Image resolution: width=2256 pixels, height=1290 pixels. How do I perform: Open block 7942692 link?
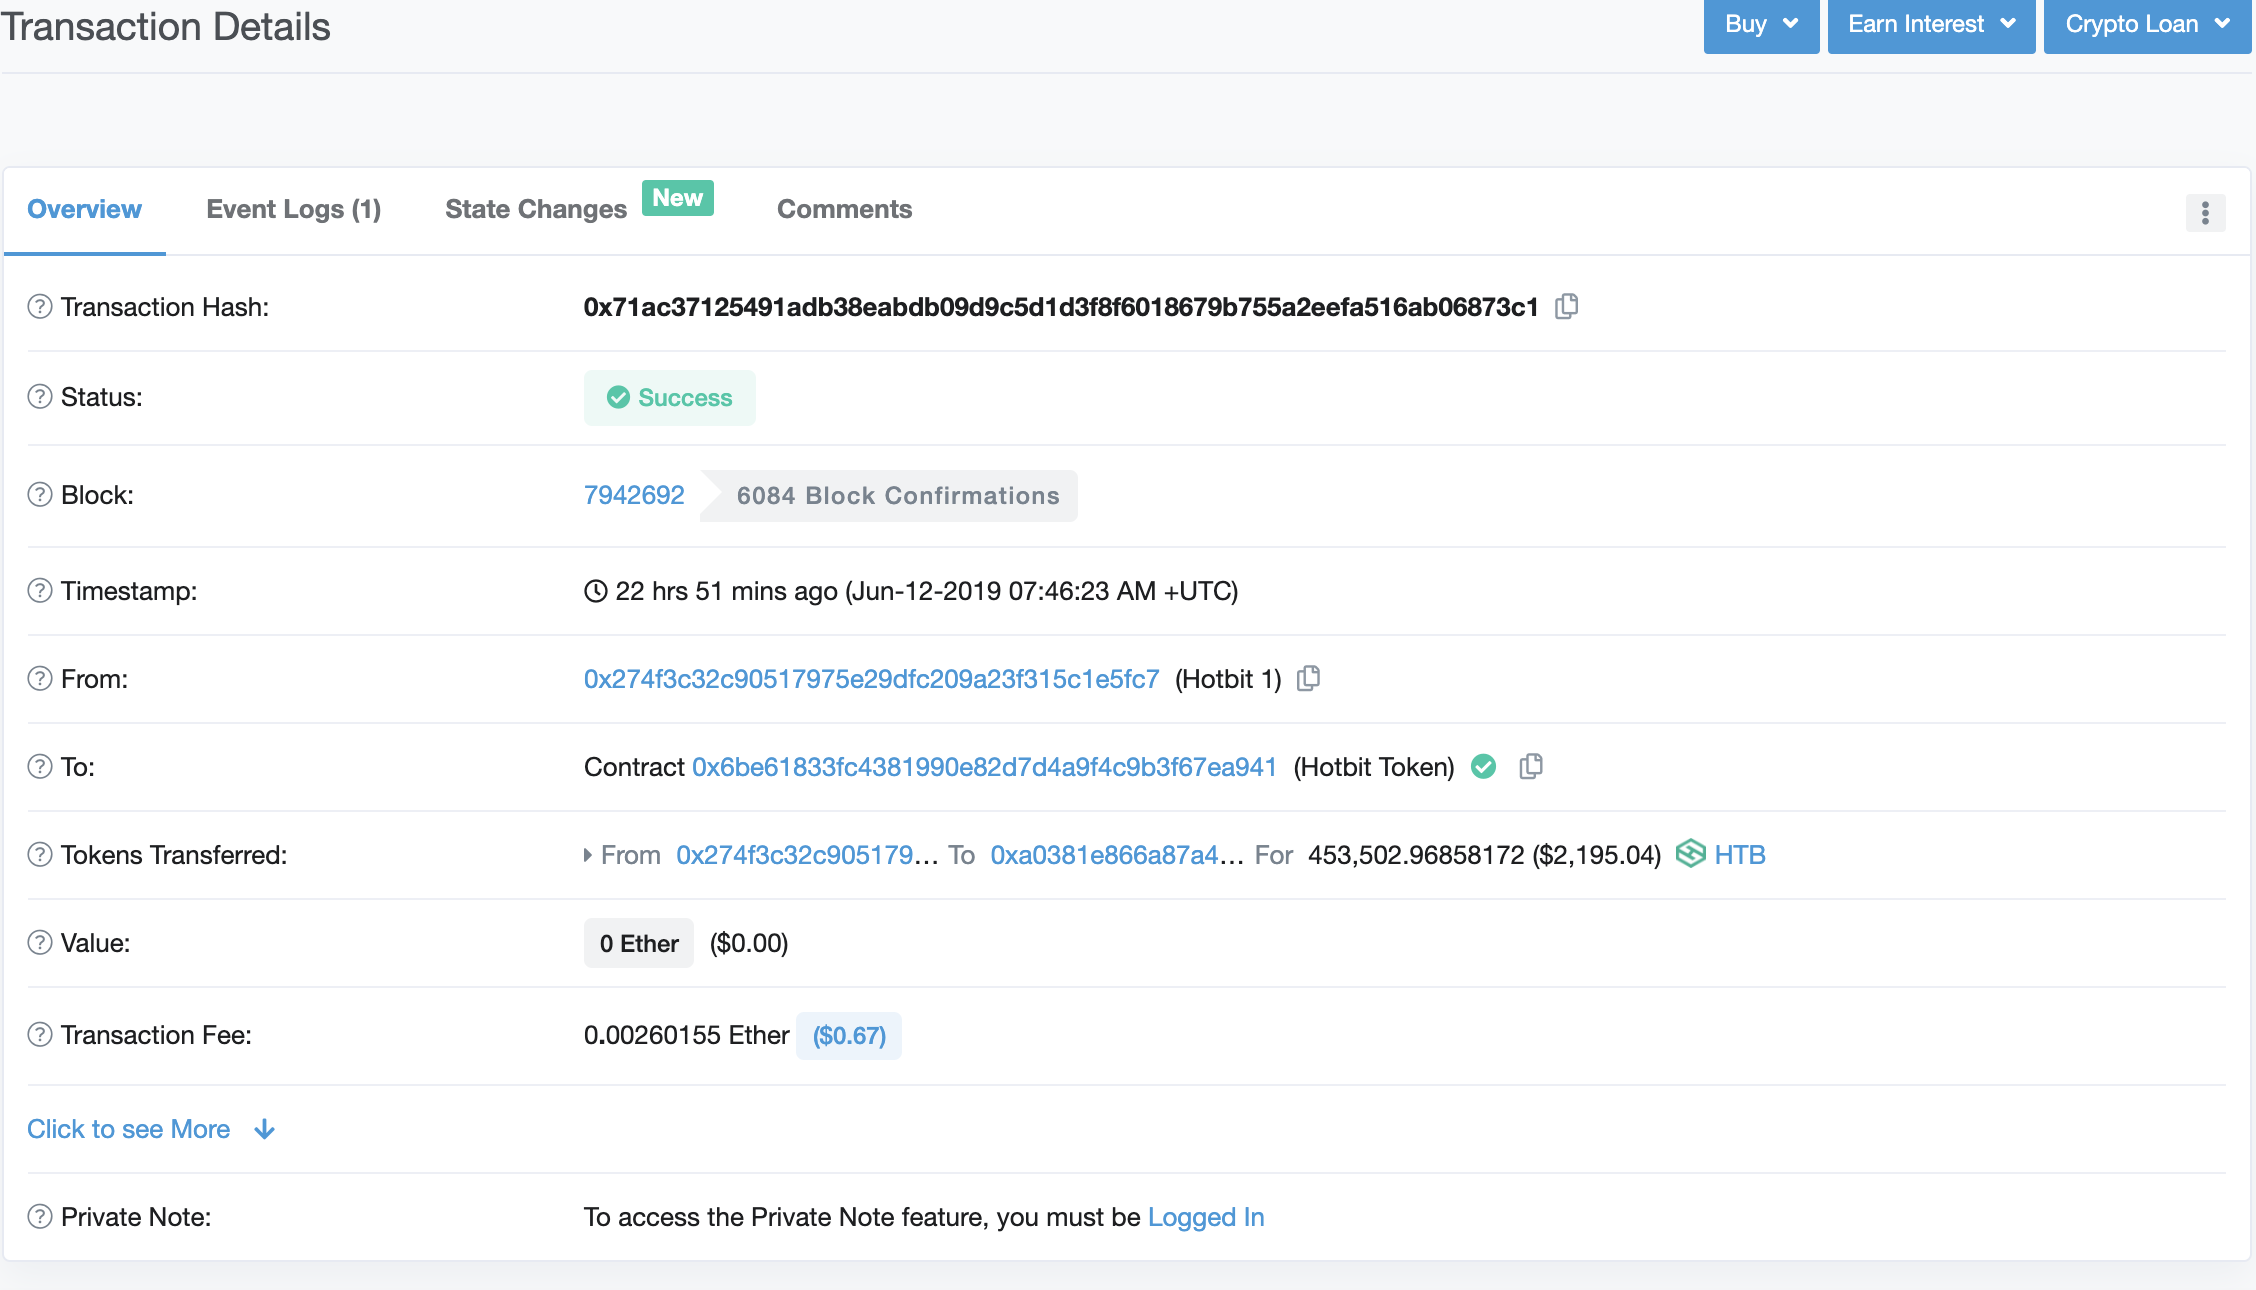click(634, 495)
